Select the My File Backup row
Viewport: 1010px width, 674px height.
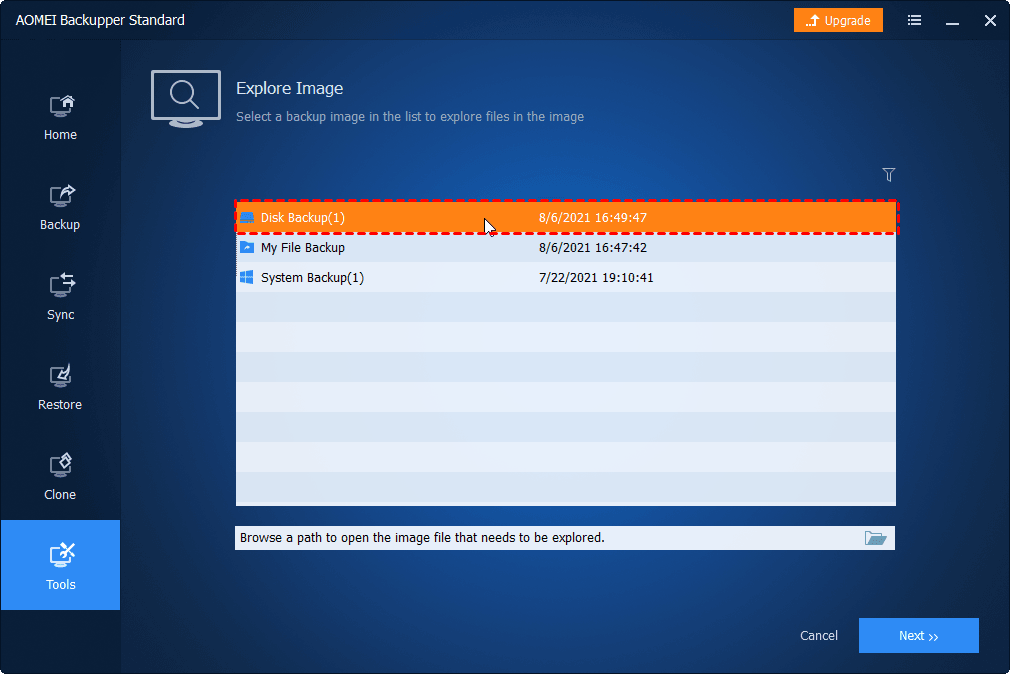[x=566, y=247]
